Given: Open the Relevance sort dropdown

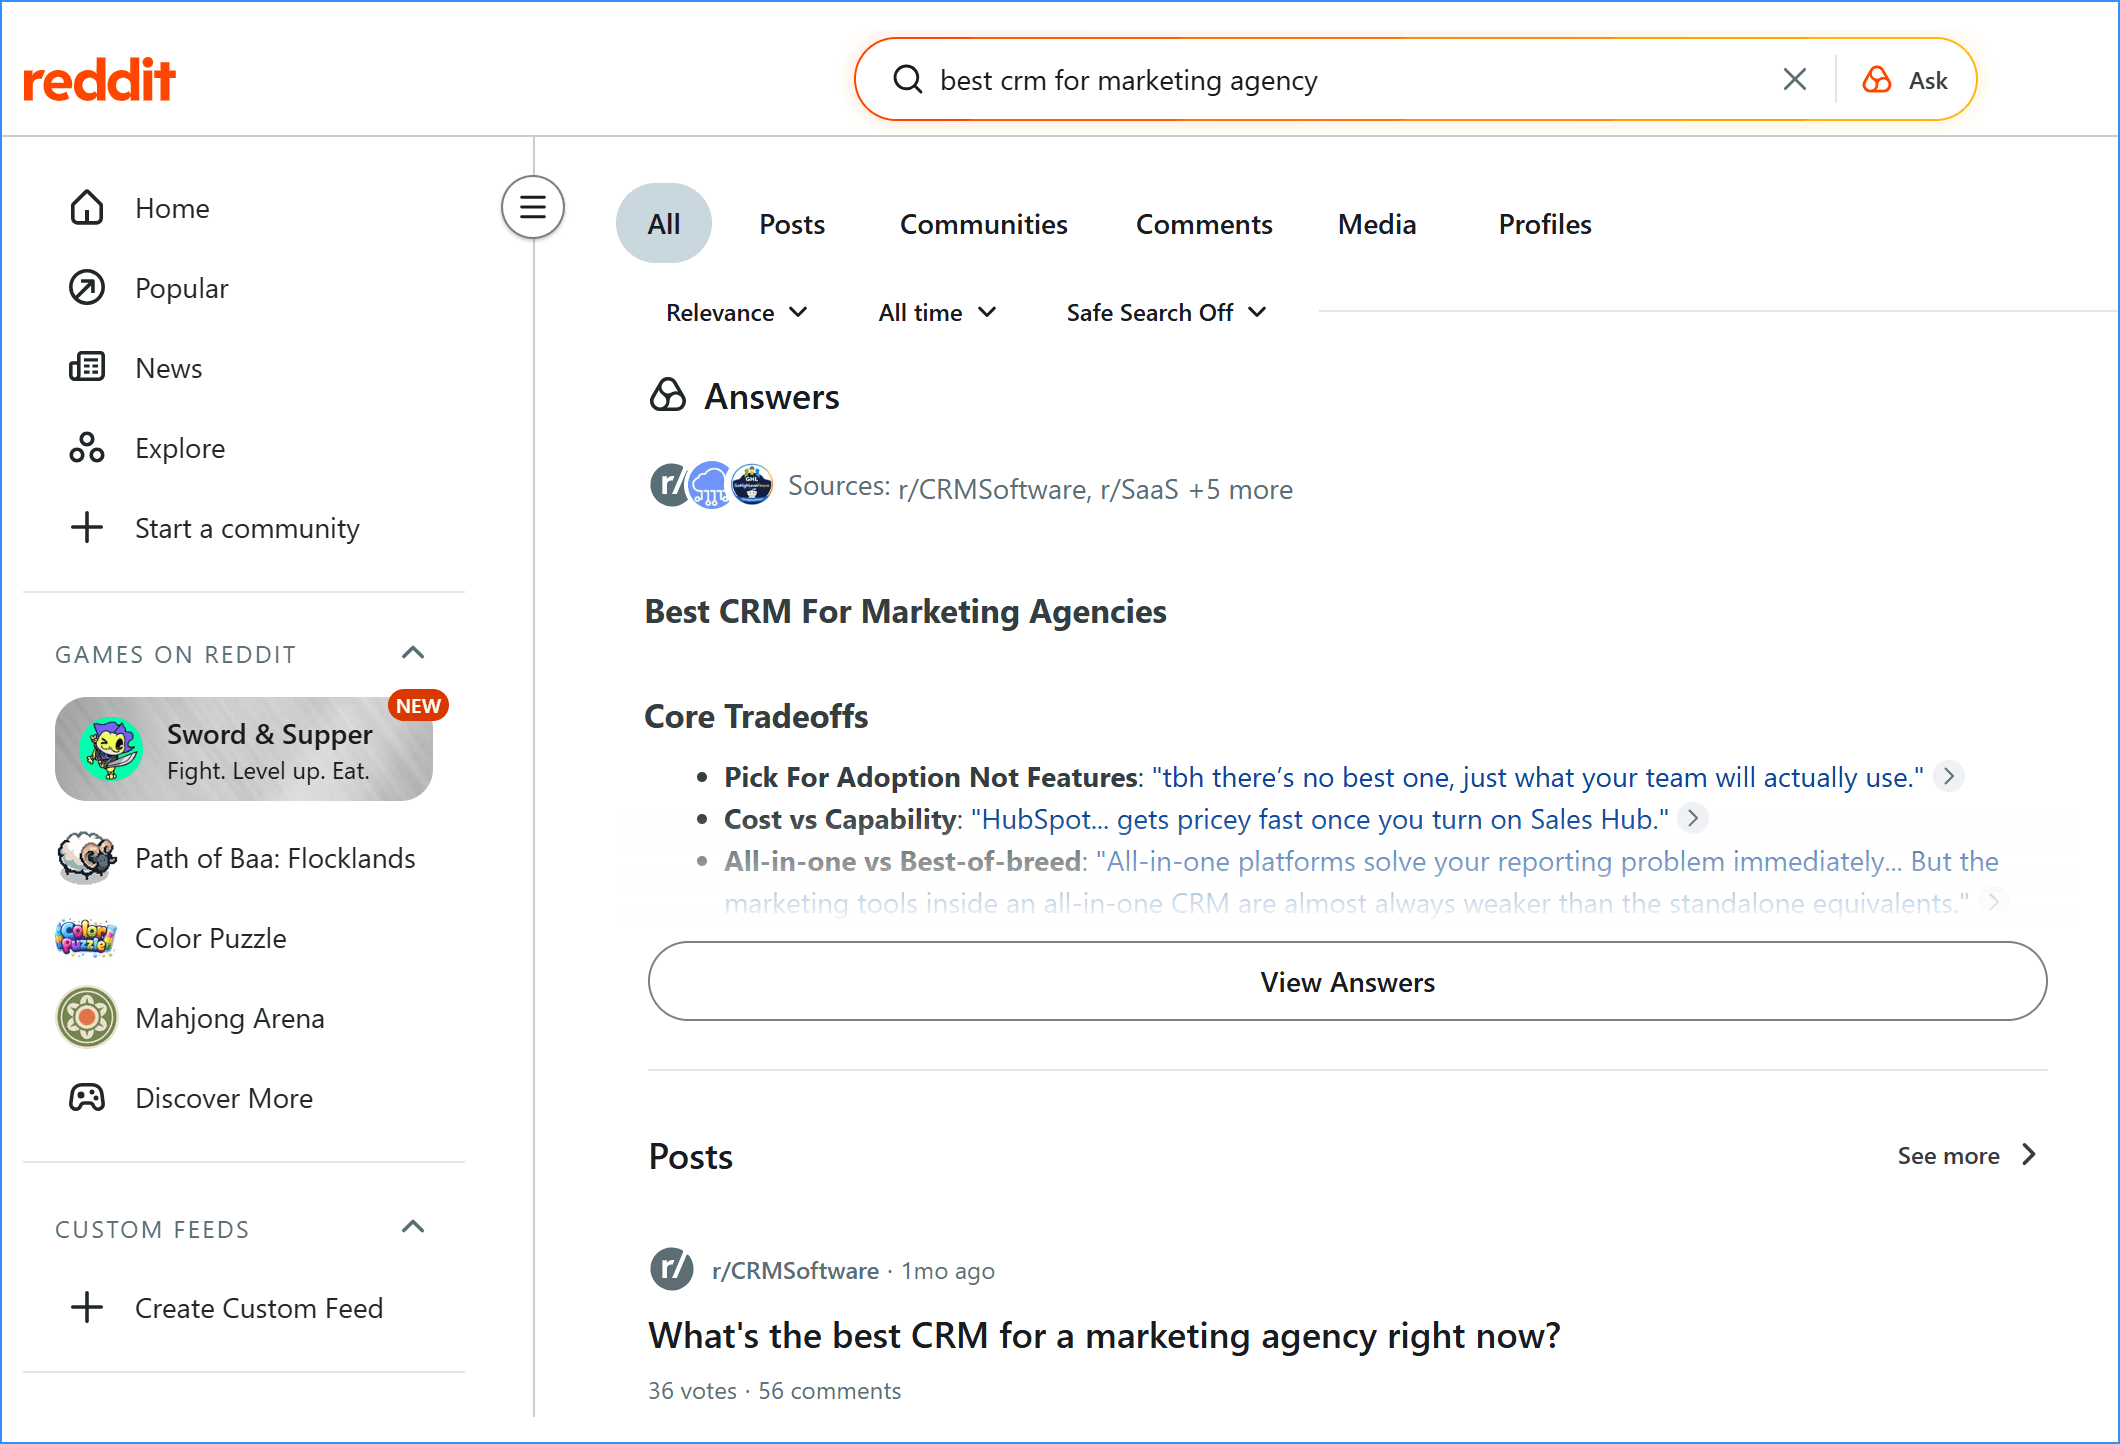Looking at the screenshot, I should point(737,313).
